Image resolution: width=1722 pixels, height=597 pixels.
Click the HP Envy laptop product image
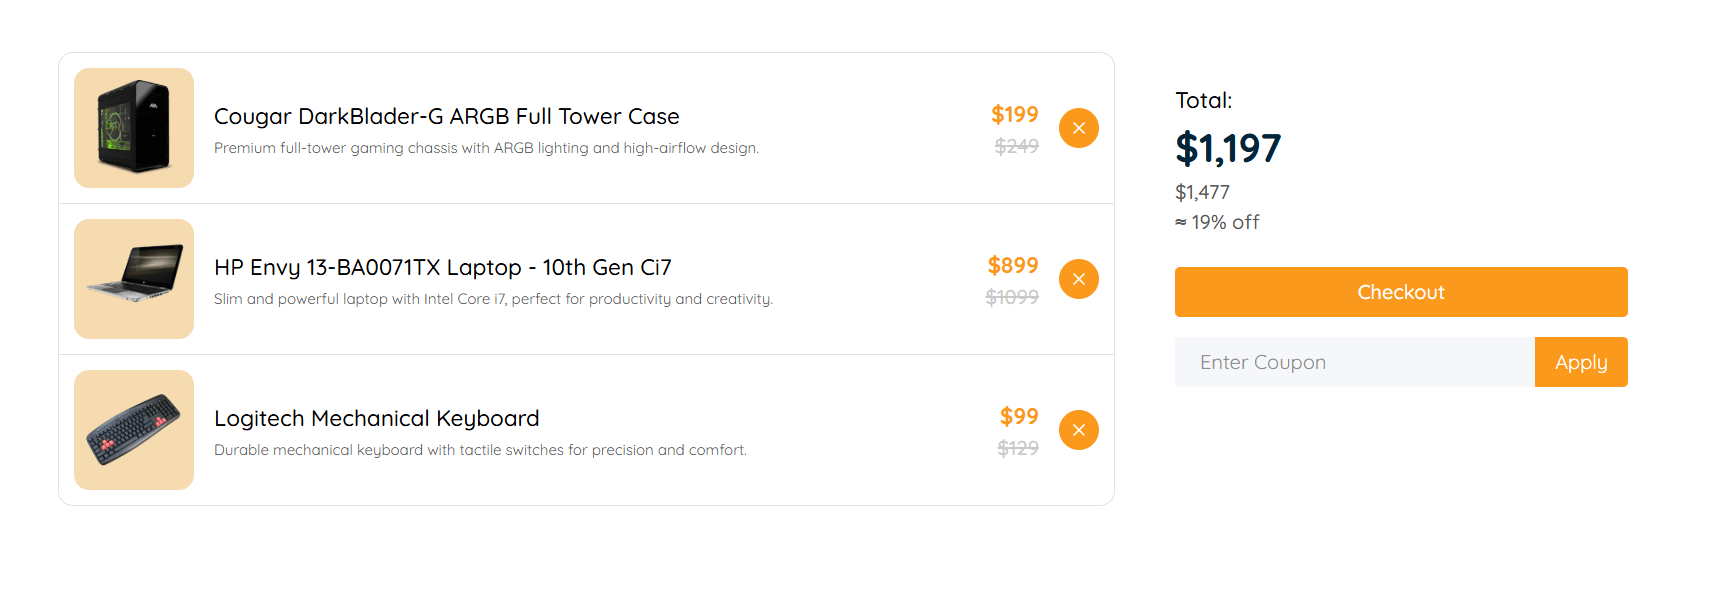click(133, 279)
